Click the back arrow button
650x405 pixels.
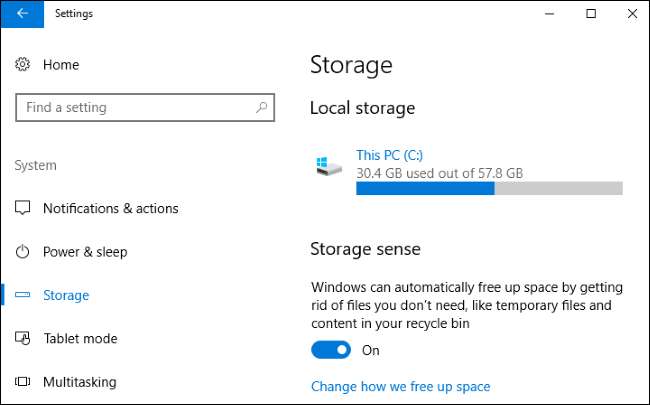[x=23, y=14]
